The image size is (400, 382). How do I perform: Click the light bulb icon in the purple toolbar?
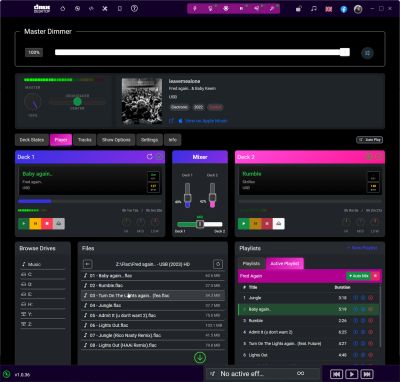tap(210, 9)
